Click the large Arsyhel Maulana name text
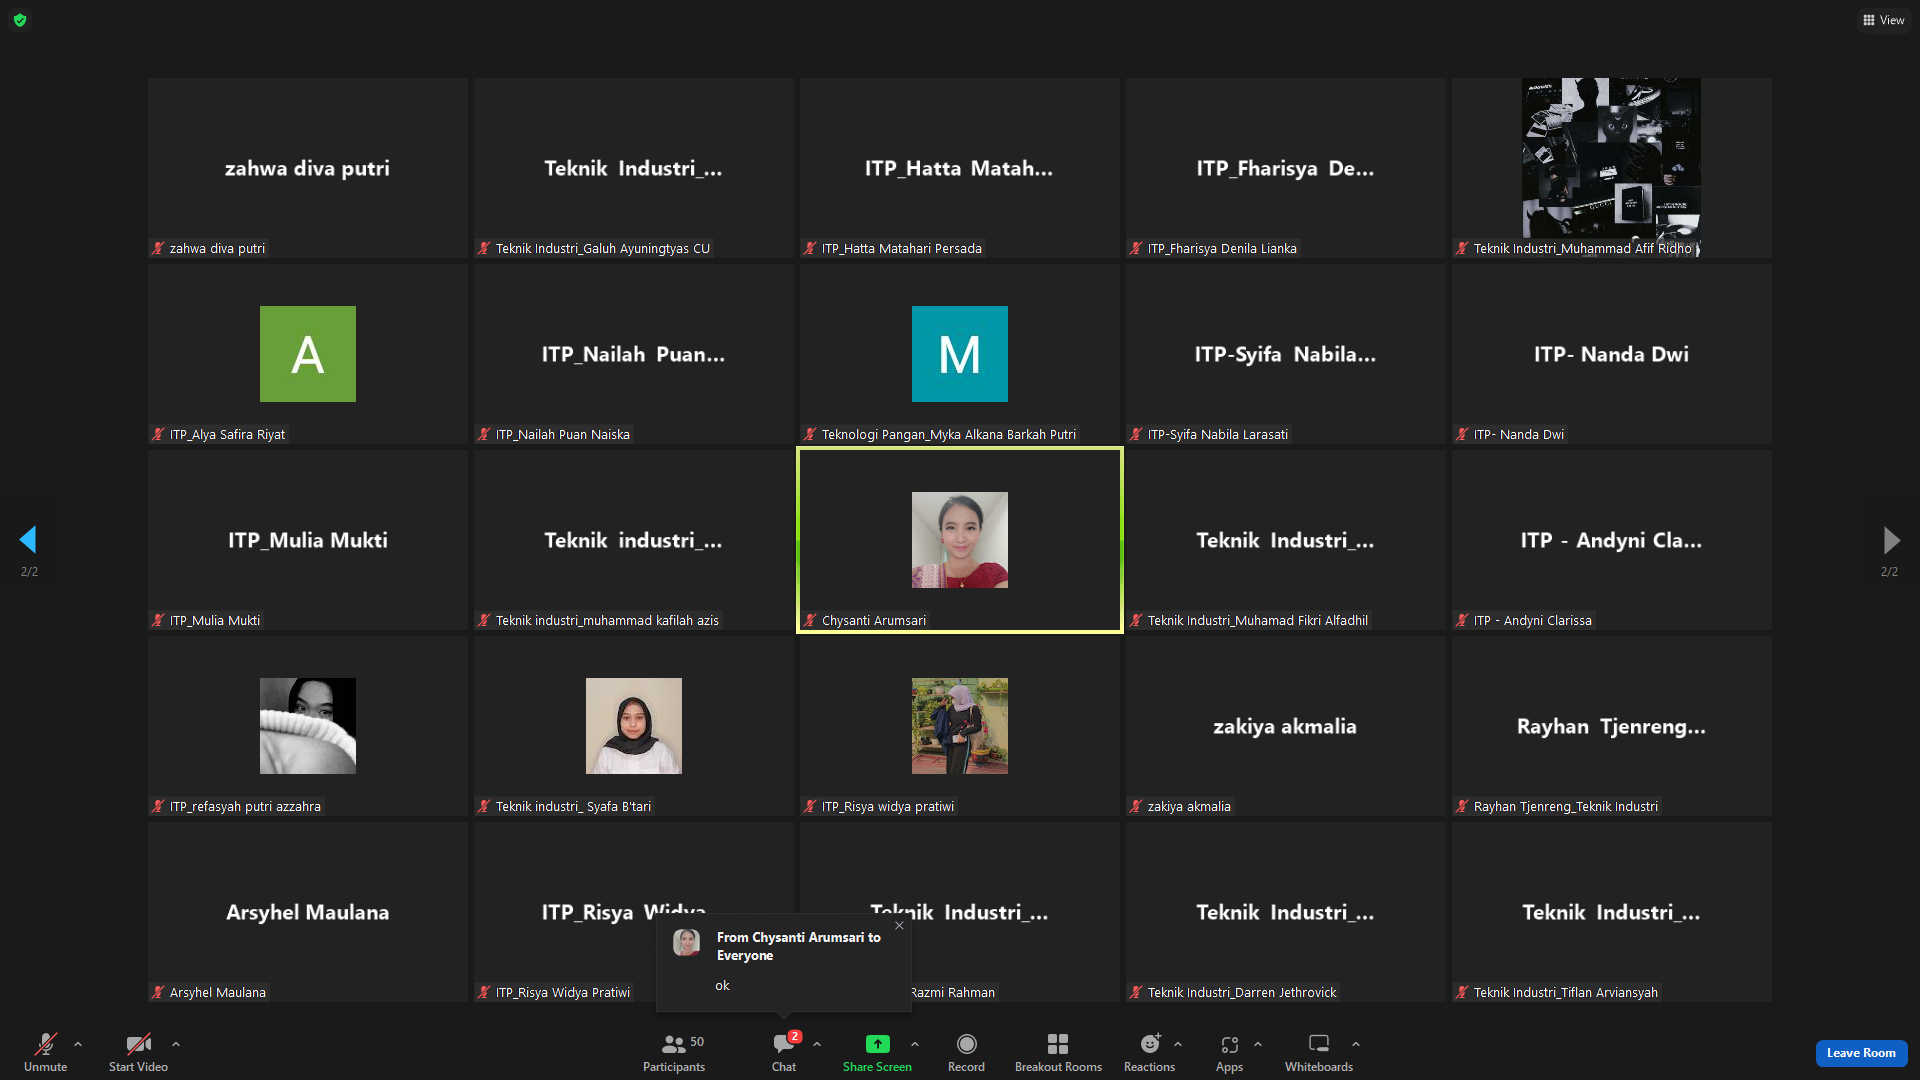The width and height of the screenshot is (1920, 1080). coord(308,912)
